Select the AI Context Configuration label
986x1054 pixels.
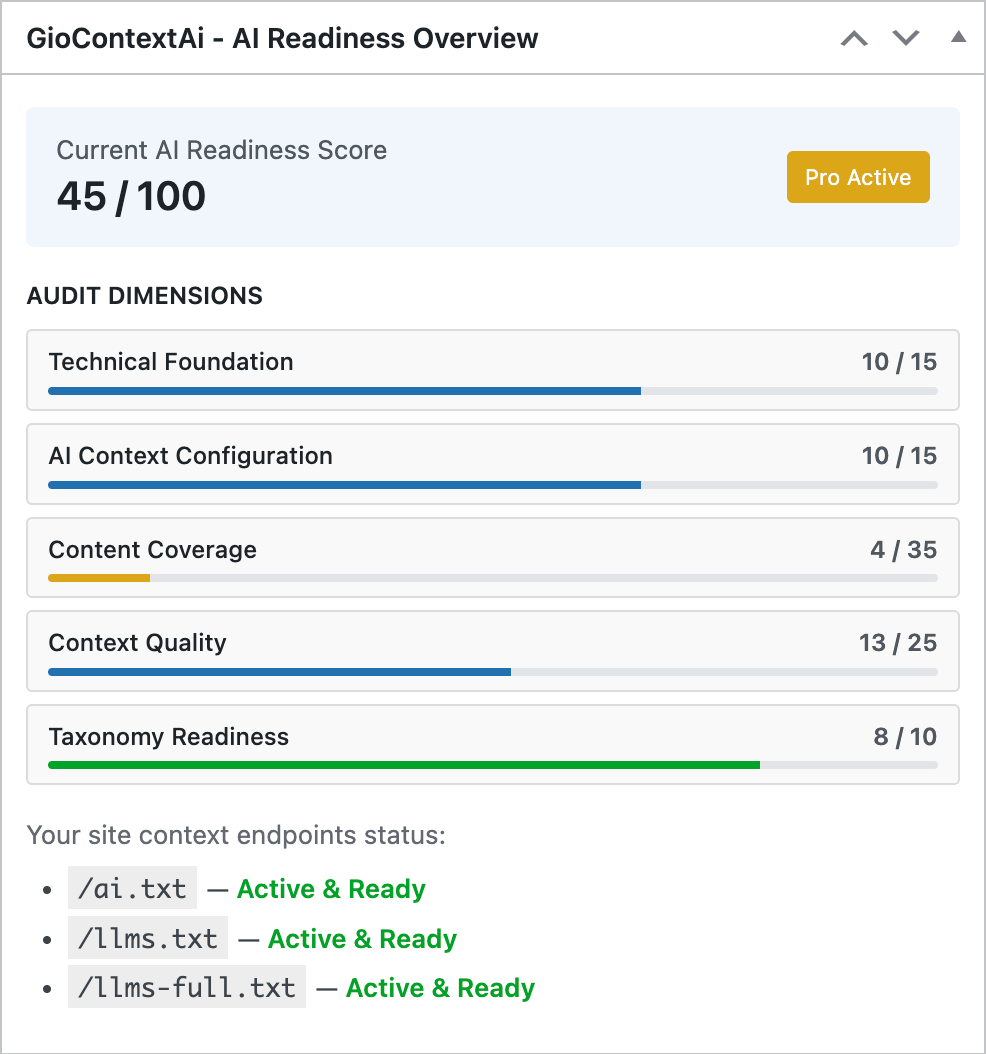(x=190, y=456)
